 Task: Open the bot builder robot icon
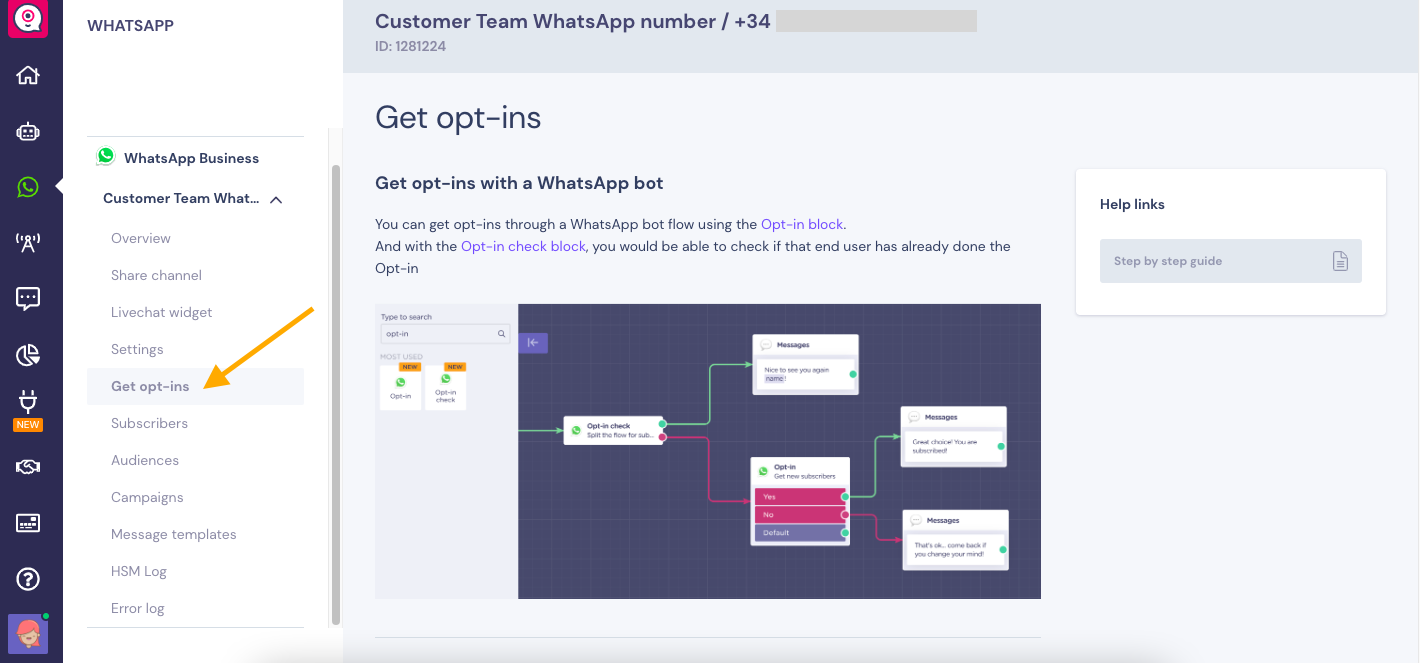[28, 131]
